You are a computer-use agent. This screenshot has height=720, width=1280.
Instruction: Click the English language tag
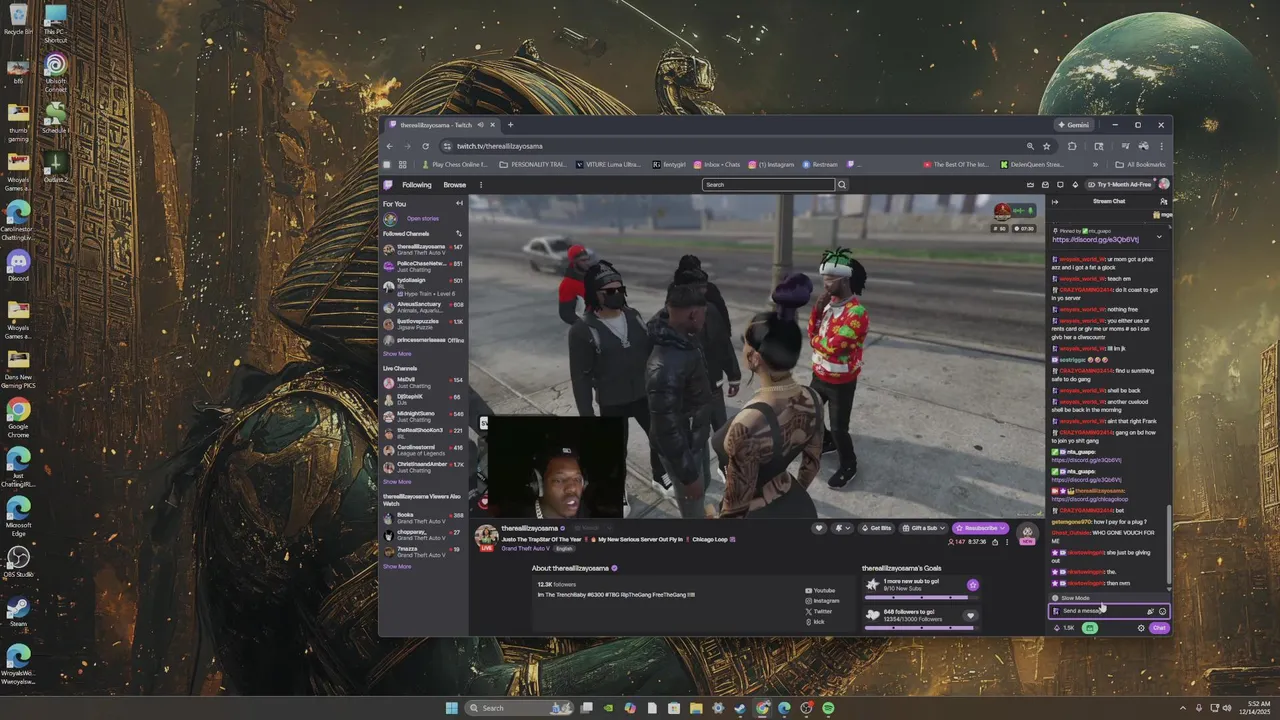coord(564,549)
